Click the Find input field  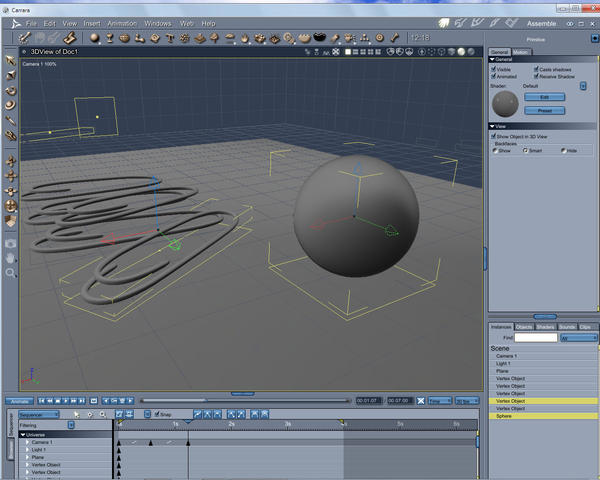(536, 338)
